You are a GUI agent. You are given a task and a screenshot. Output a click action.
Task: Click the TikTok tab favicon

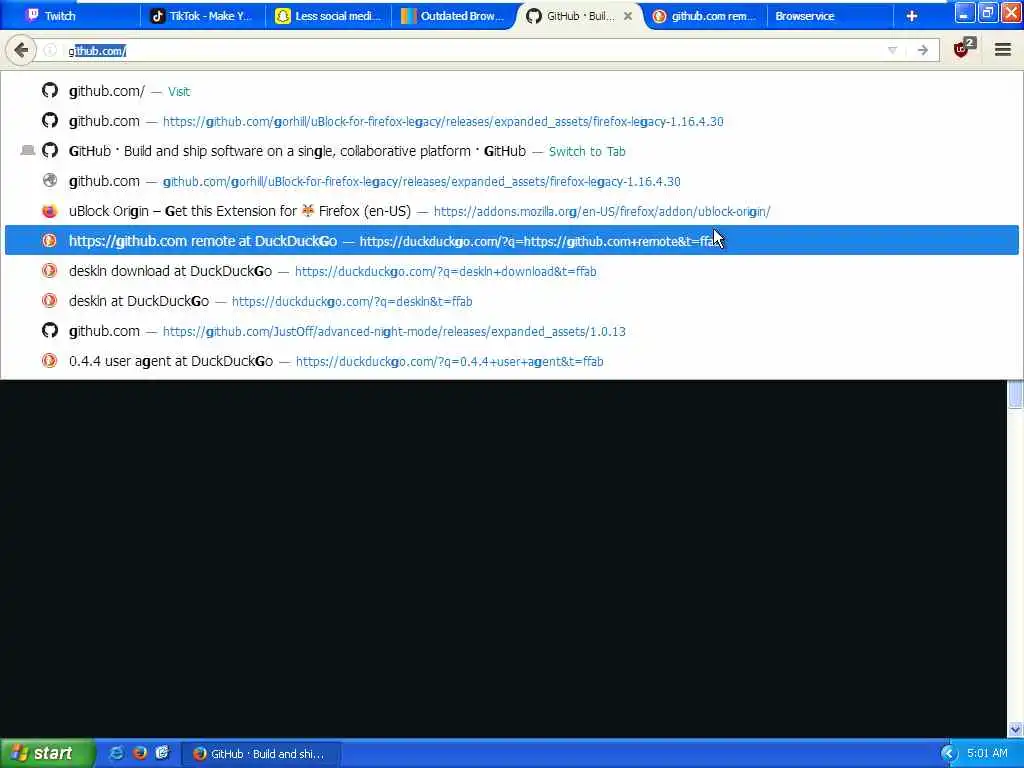[157, 16]
